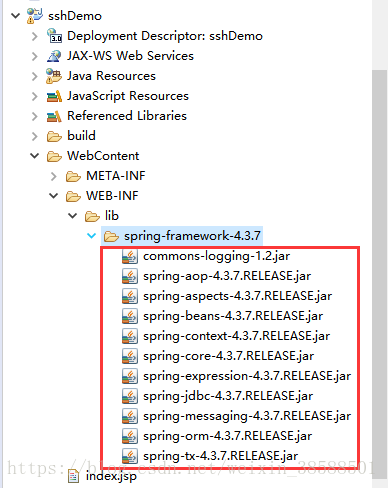Click the spring-beans jar file icon

(x=130, y=316)
